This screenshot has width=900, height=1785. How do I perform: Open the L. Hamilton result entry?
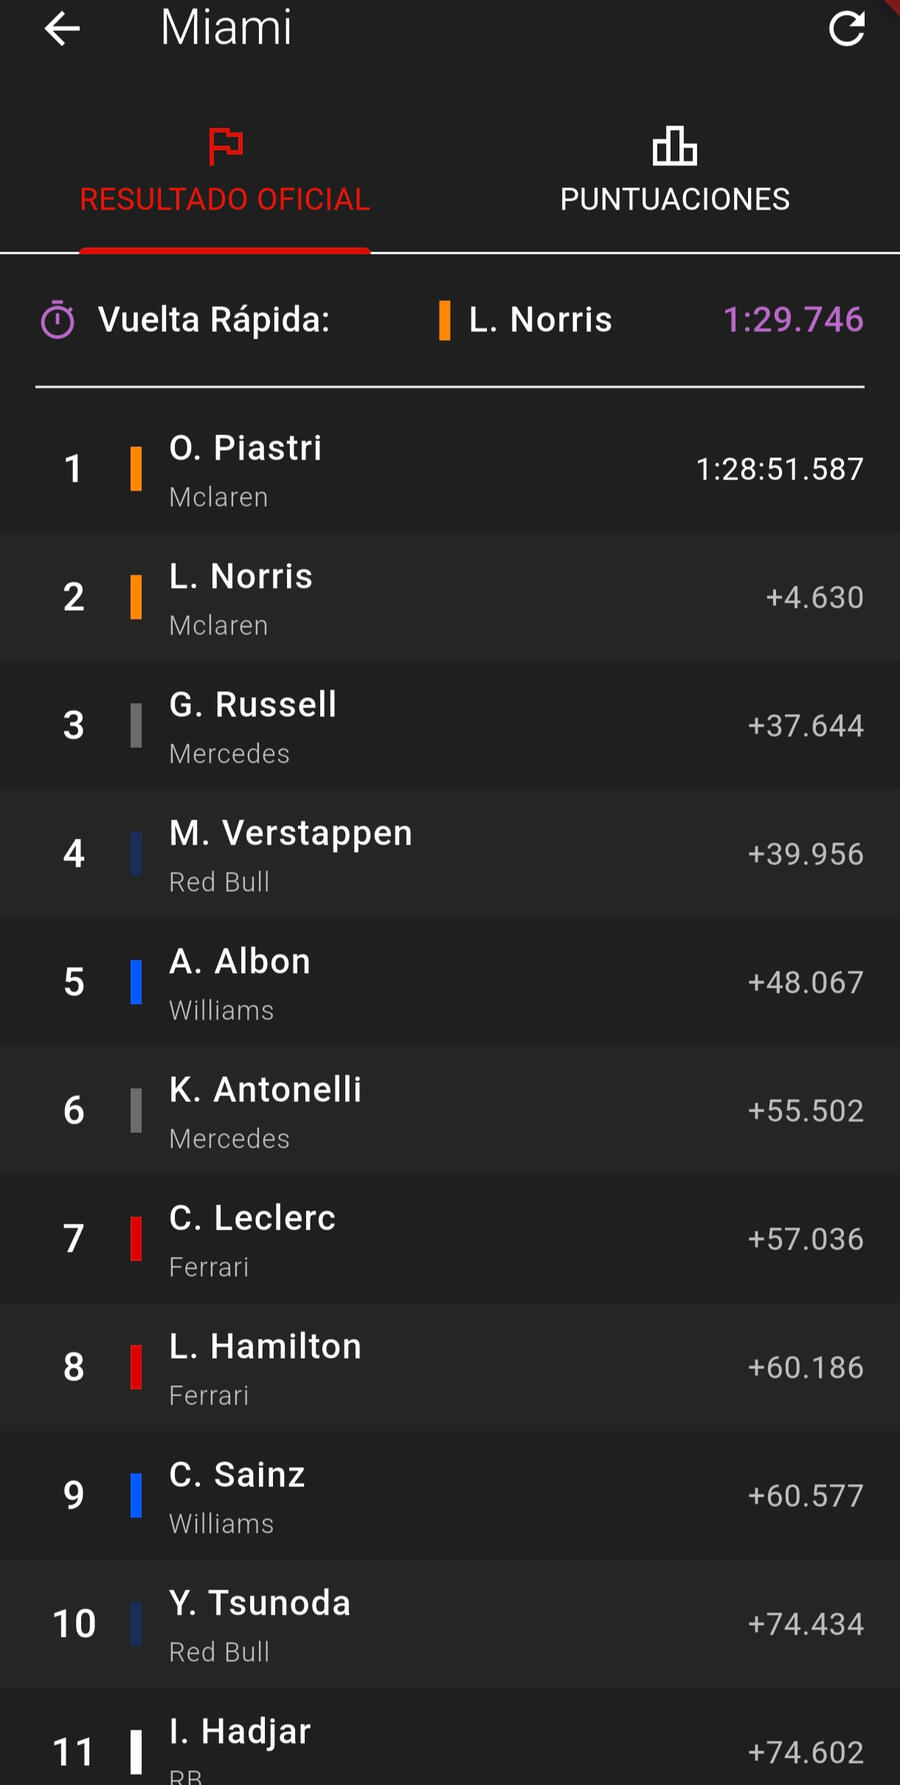point(450,1367)
